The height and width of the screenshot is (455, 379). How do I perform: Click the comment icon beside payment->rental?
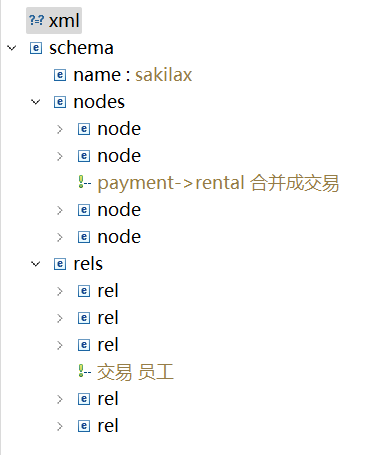click(84, 183)
